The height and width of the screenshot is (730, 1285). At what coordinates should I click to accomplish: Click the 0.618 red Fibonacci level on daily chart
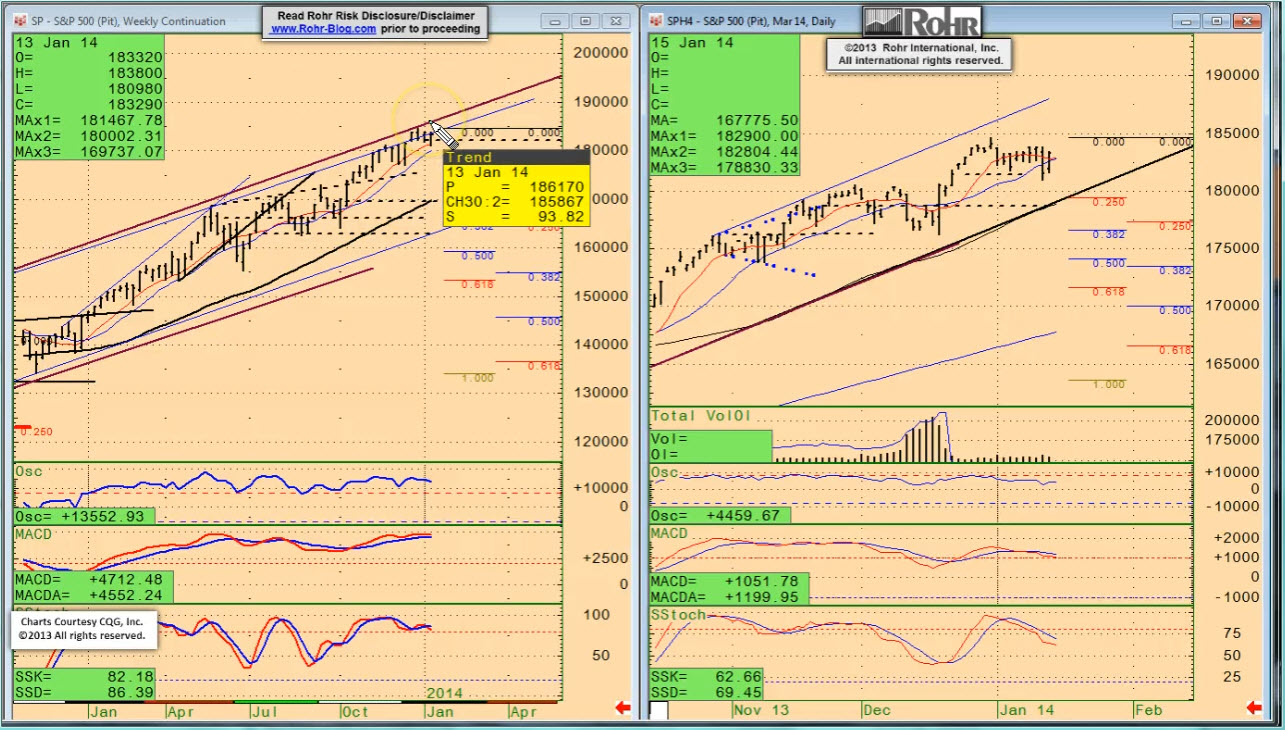point(1109,291)
